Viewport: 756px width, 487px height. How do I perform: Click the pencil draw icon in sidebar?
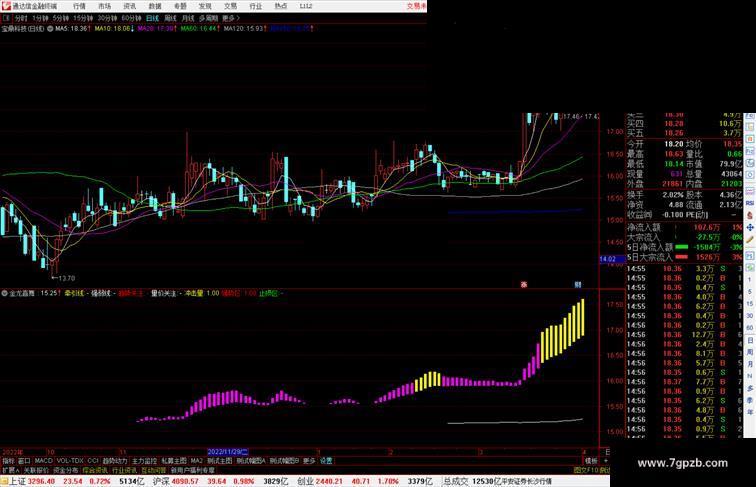pyautogui.click(x=750, y=240)
